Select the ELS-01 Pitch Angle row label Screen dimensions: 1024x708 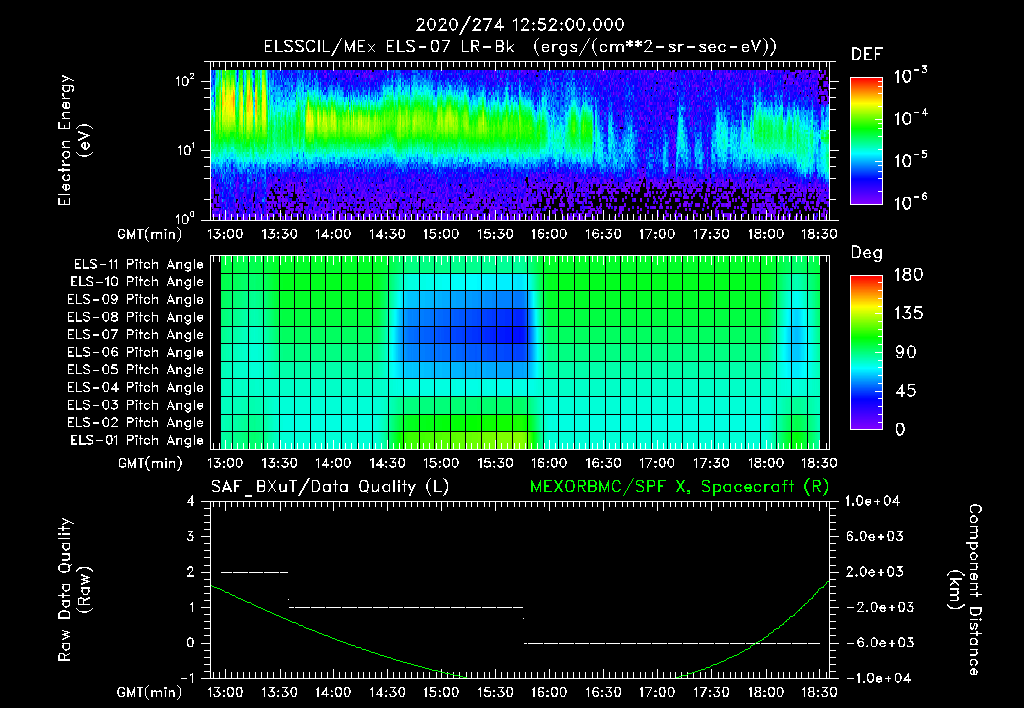(x=137, y=440)
